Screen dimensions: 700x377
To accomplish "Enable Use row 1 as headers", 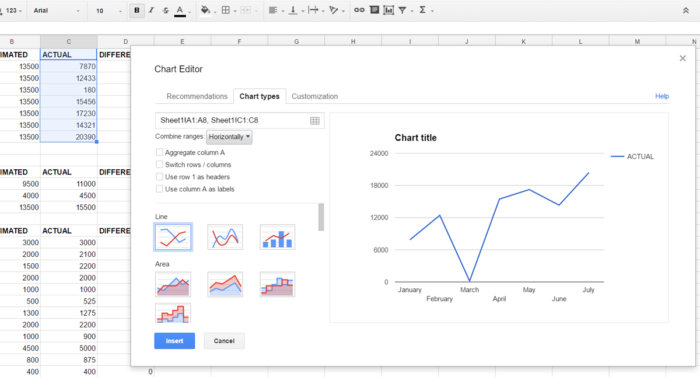I will point(159,176).
